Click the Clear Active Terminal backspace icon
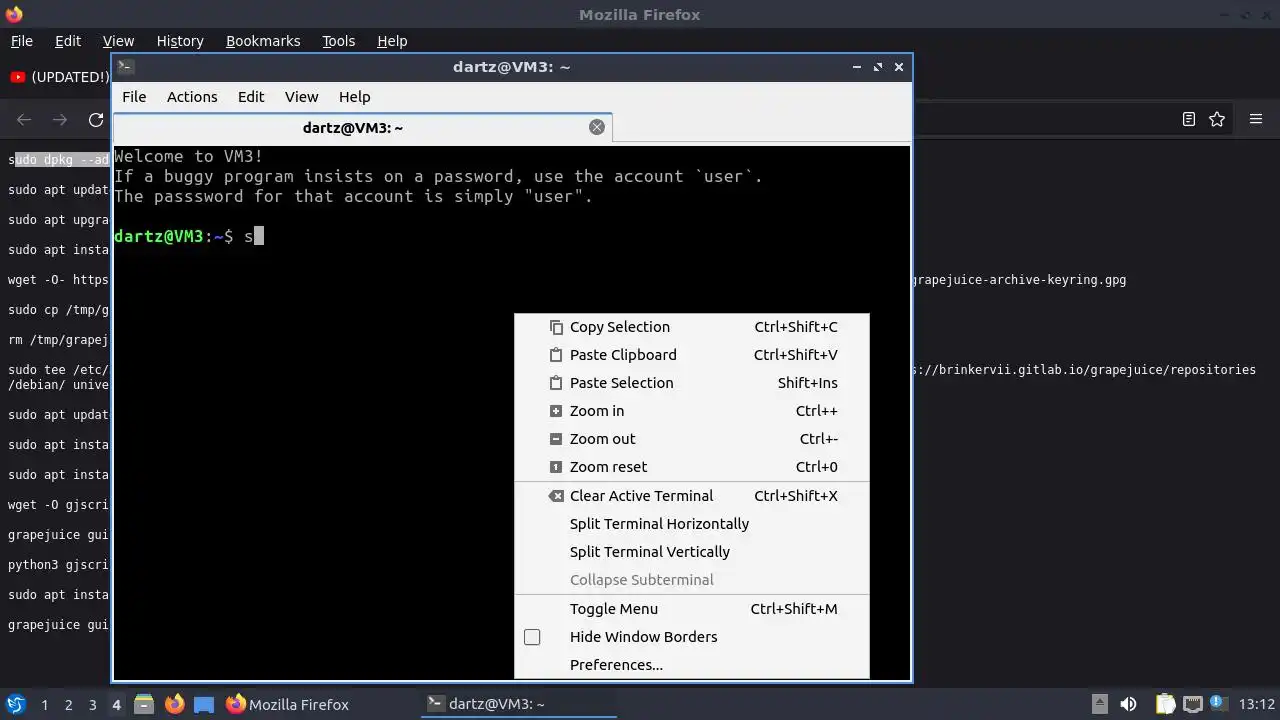 pos(556,496)
